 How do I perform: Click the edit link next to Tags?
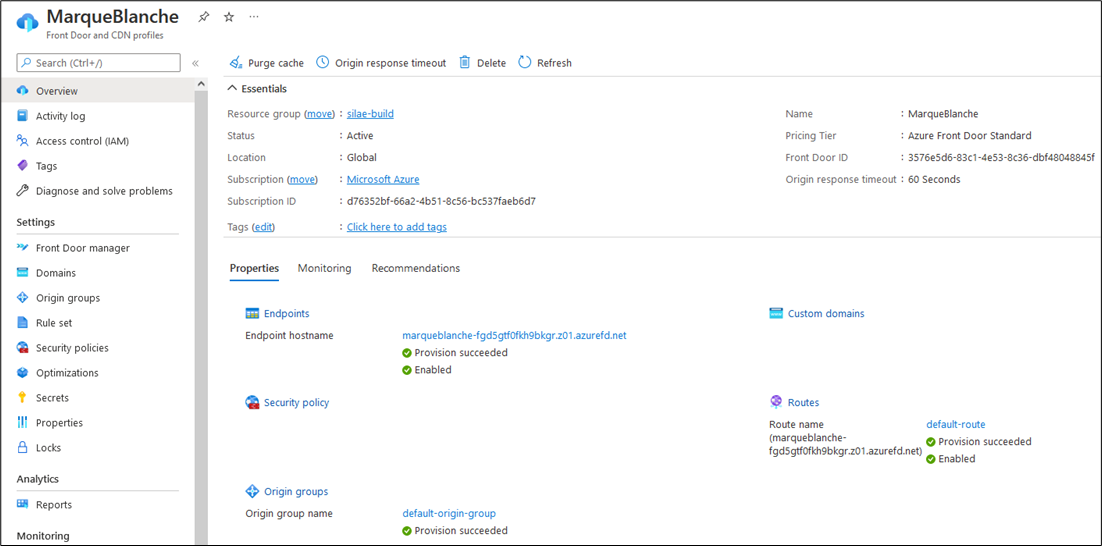264,227
